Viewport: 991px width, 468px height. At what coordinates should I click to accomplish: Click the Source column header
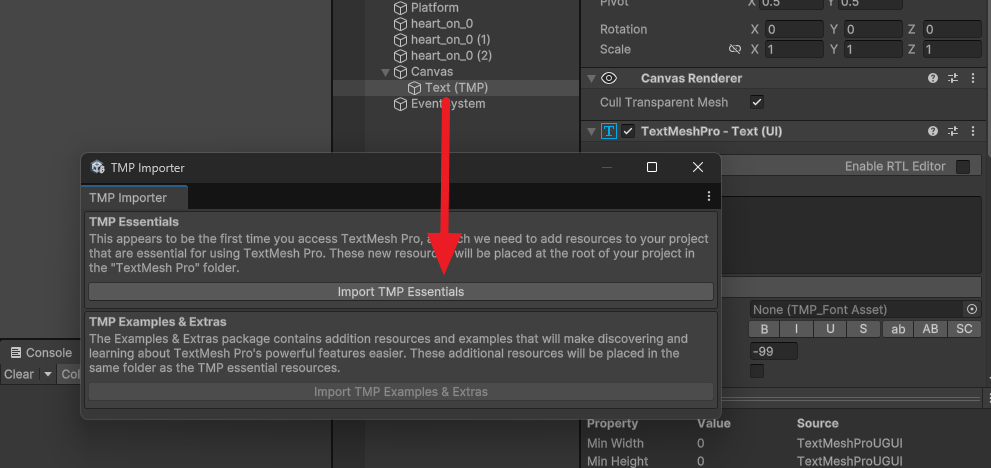point(817,424)
